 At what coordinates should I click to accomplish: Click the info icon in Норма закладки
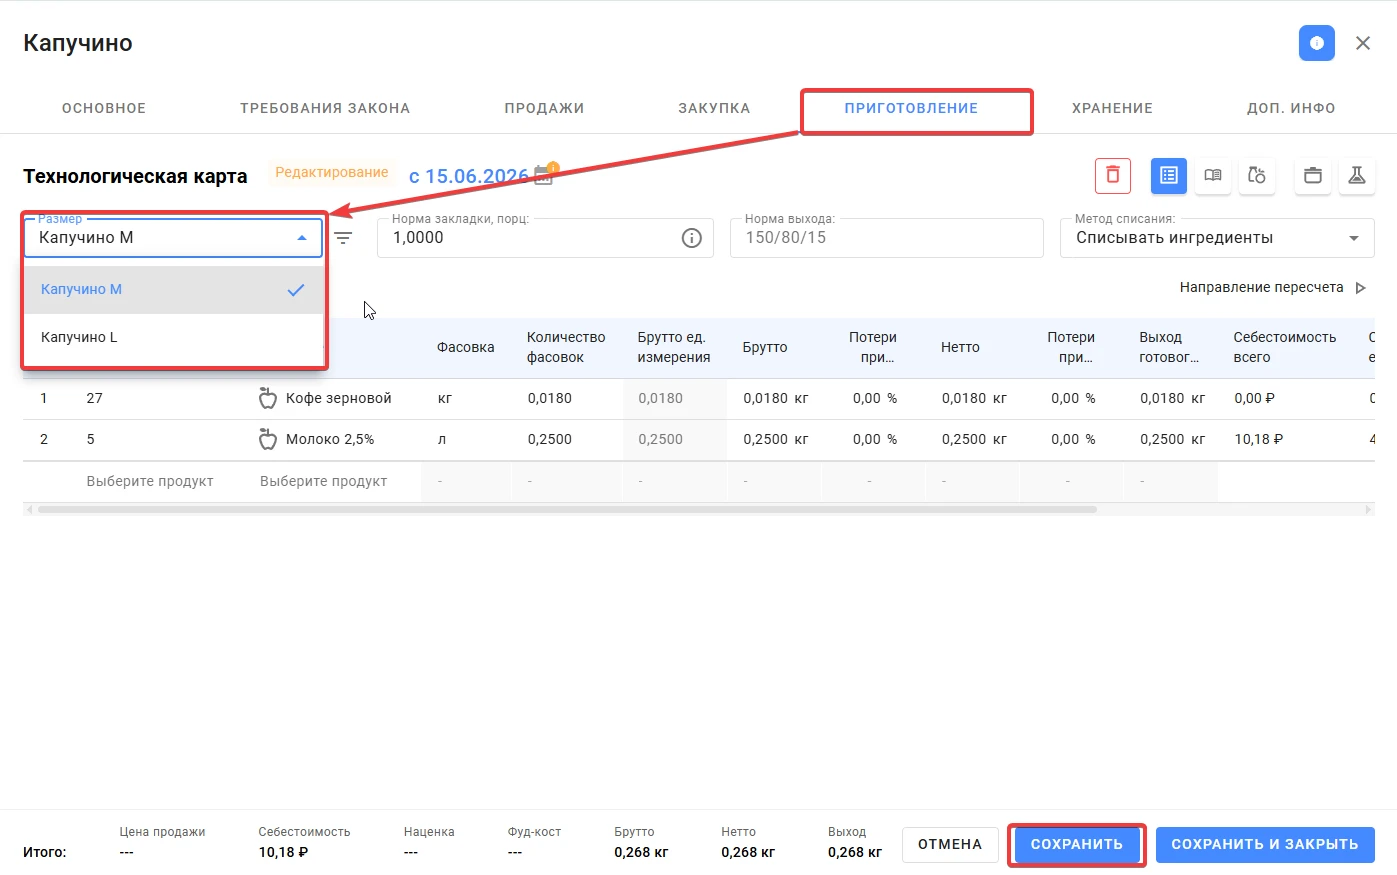[691, 238]
